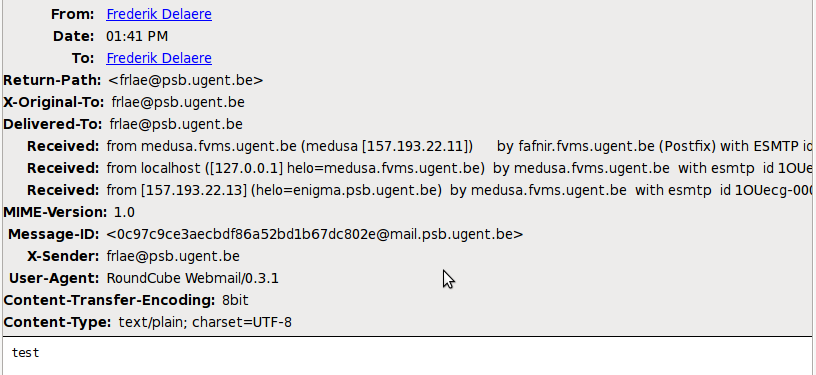Select the X-Original-To email address
816x375 pixels.
coord(178,102)
